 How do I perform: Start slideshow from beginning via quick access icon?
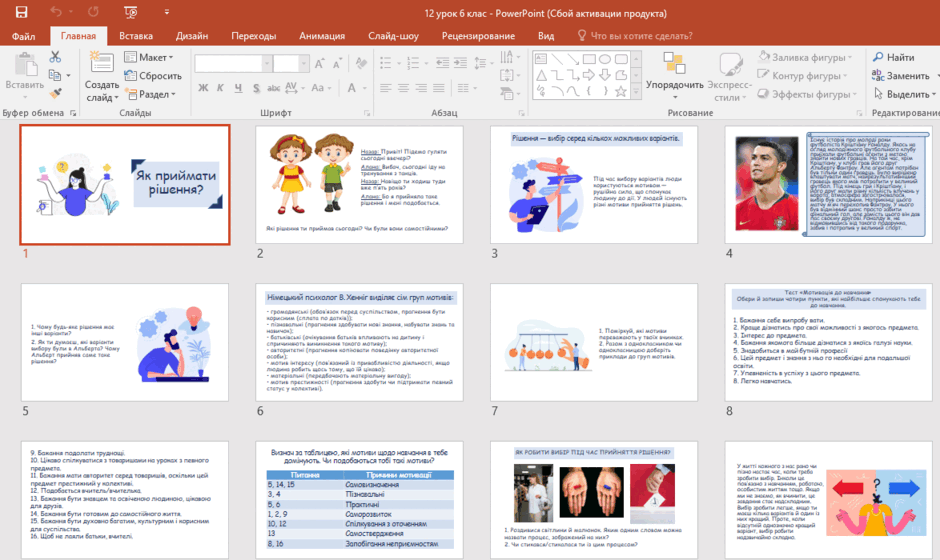point(130,12)
